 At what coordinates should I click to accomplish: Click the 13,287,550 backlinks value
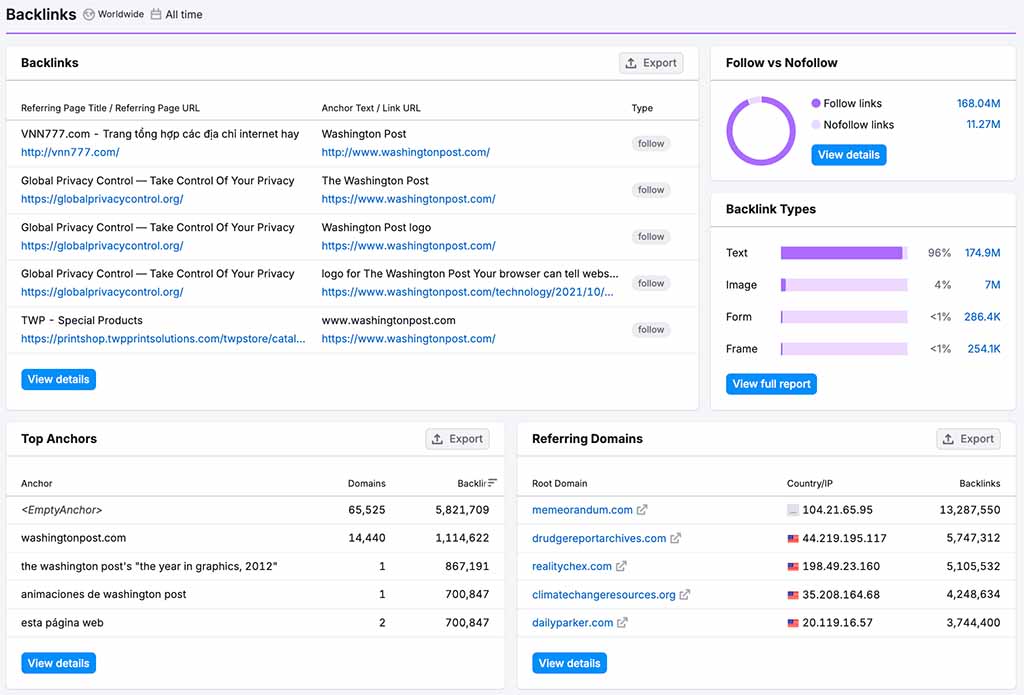point(970,509)
